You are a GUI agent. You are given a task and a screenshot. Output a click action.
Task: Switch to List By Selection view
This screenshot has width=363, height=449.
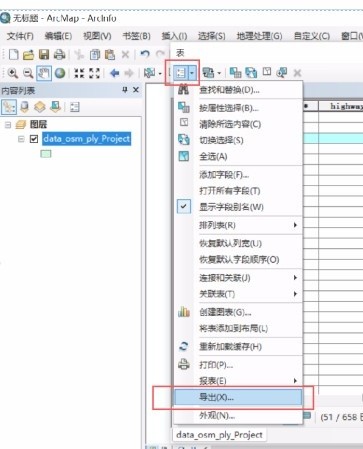pyautogui.click(x=55, y=107)
